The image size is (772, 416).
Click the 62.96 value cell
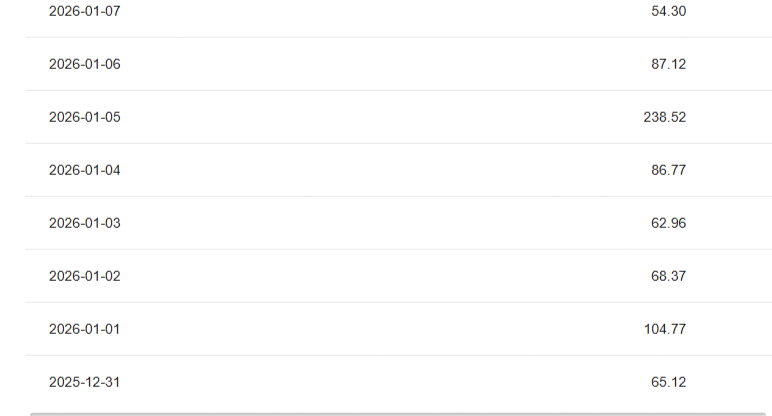[x=668, y=223]
